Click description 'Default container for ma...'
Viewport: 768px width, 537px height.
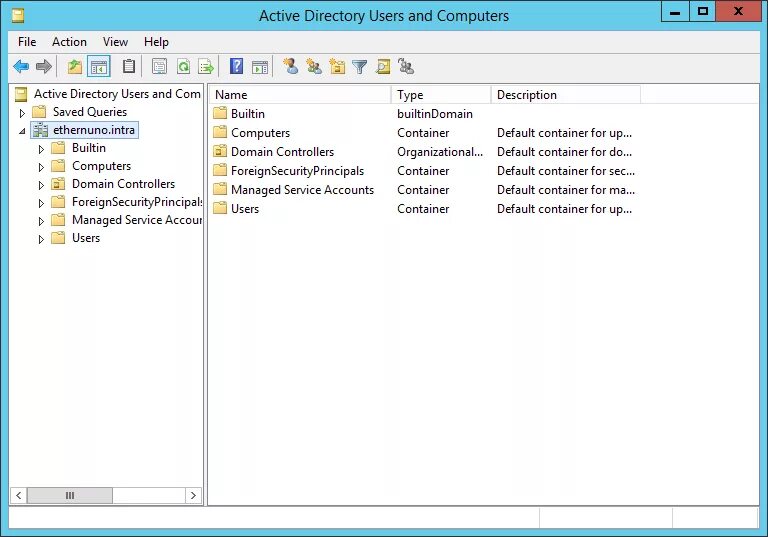566,190
